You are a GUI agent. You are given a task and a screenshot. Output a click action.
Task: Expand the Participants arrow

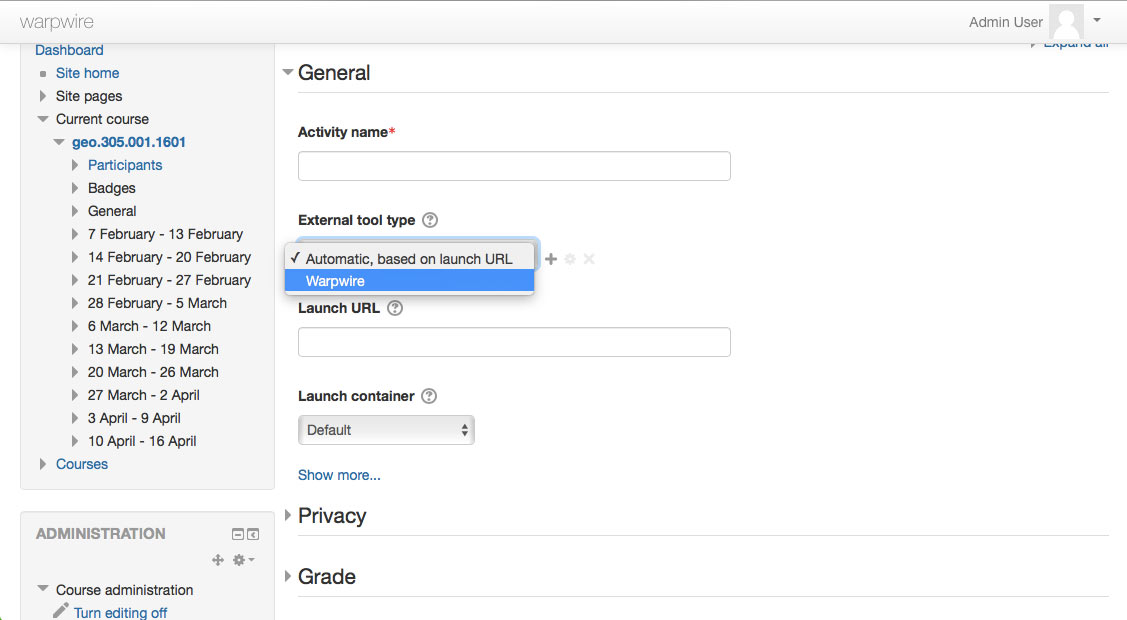[x=75, y=165]
